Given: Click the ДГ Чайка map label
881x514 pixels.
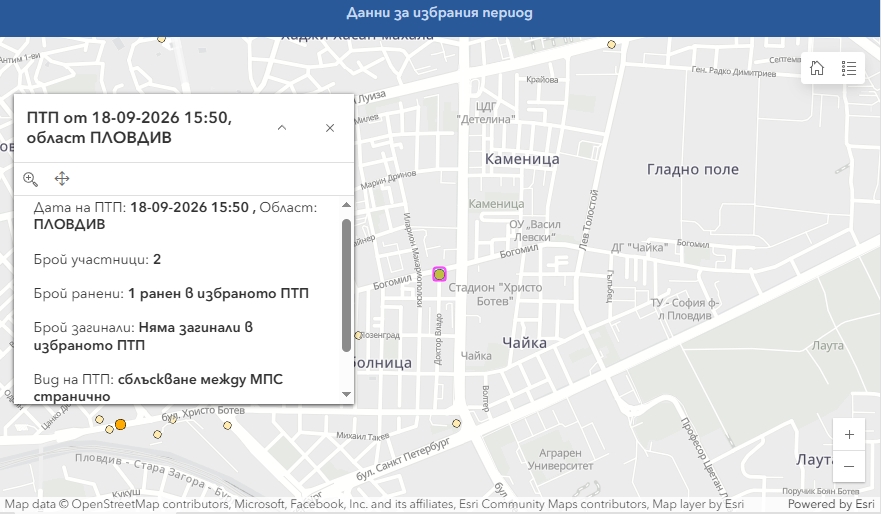Looking at the screenshot, I should (639, 247).
